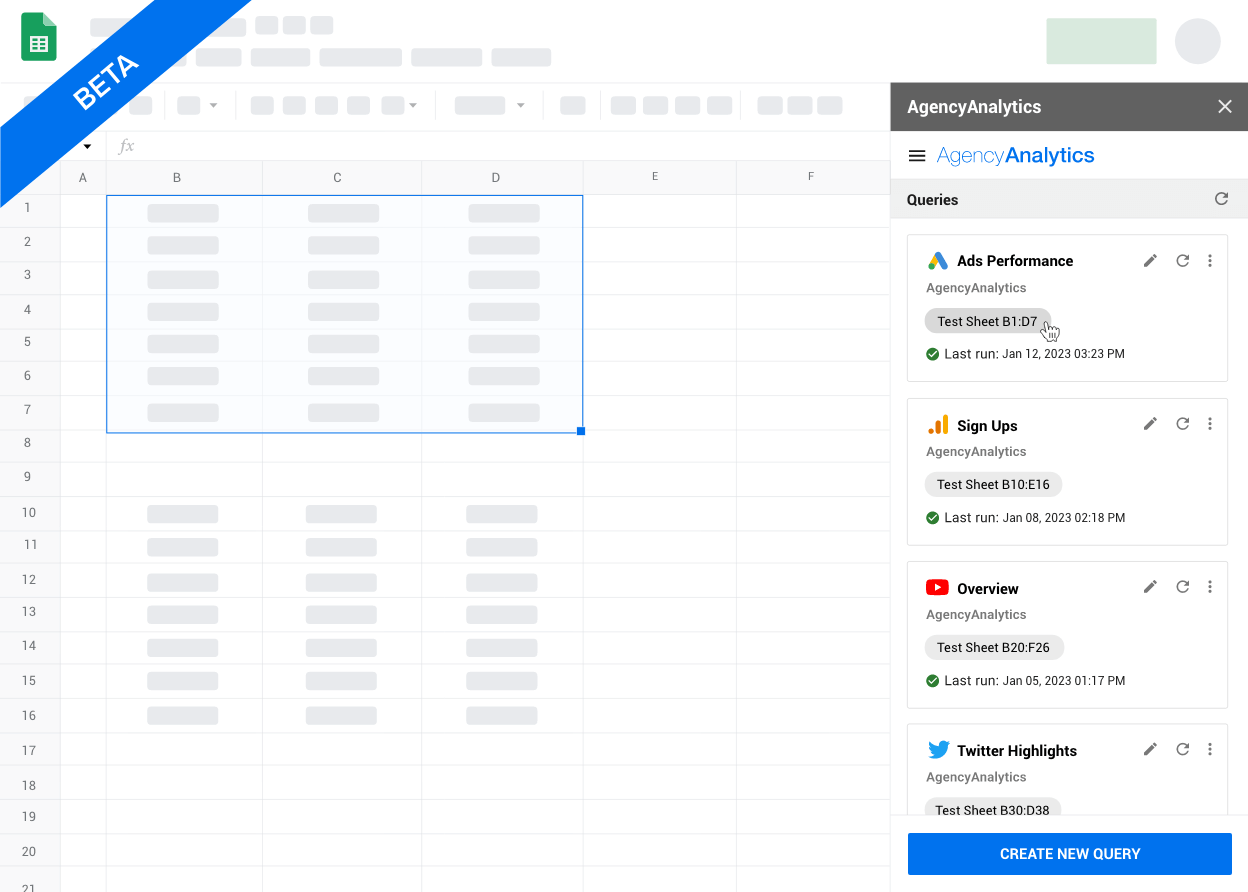This screenshot has width=1248, height=892.
Task: Select column B header
Action: 184,178
